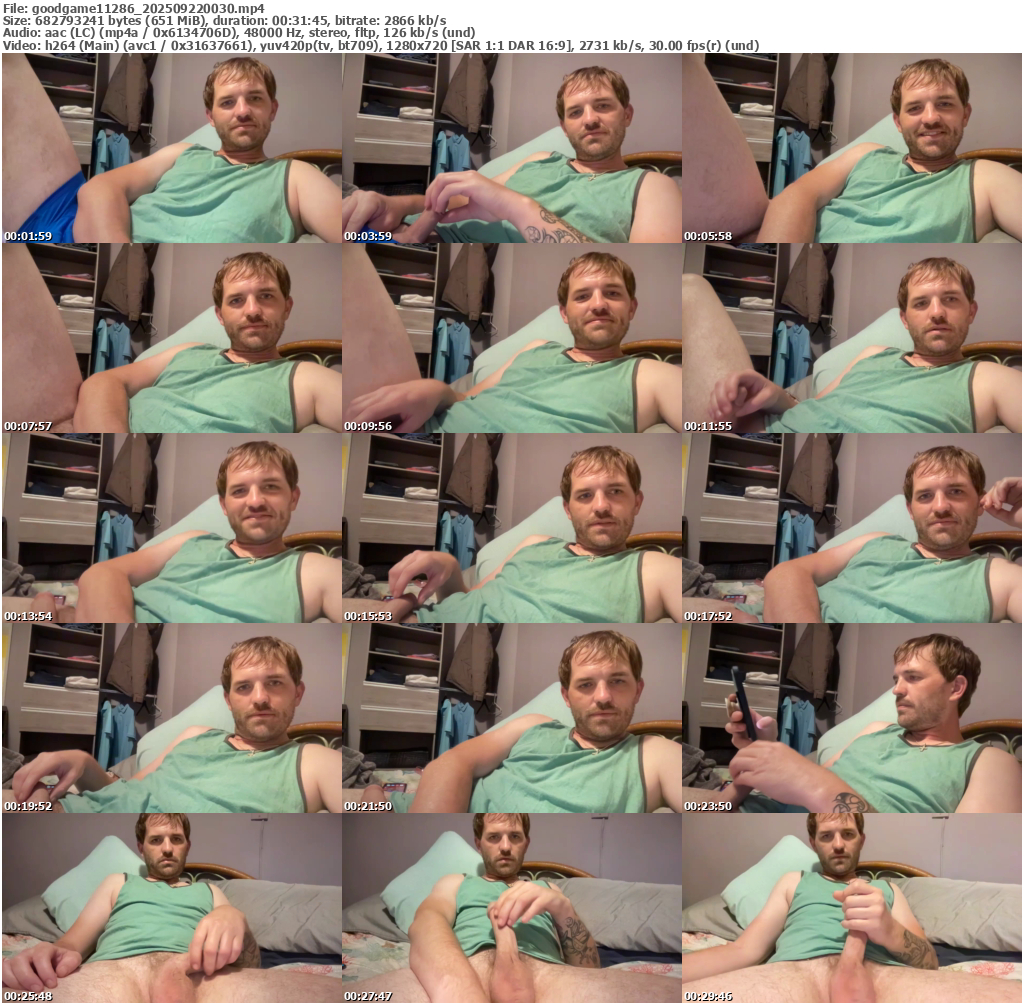Click the 00:17:52 timestamp label
The height and width of the screenshot is (1003, 1024).
[x=708, y=616]
